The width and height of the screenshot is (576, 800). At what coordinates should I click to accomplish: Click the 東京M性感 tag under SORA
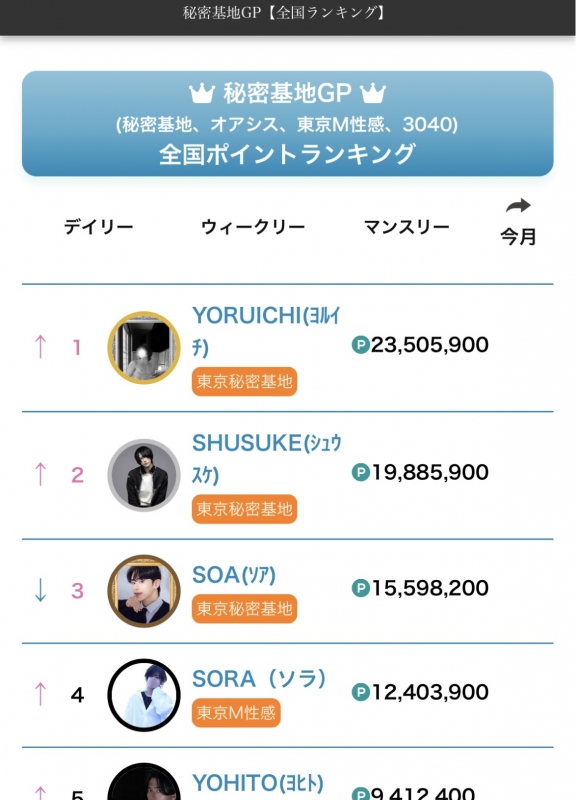236,713
